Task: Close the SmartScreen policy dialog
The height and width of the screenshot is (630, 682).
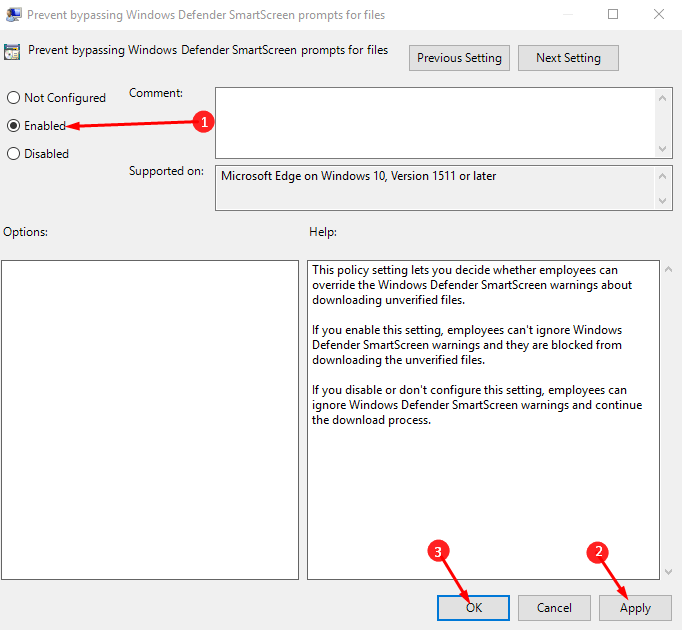Action: coord(658,15)
